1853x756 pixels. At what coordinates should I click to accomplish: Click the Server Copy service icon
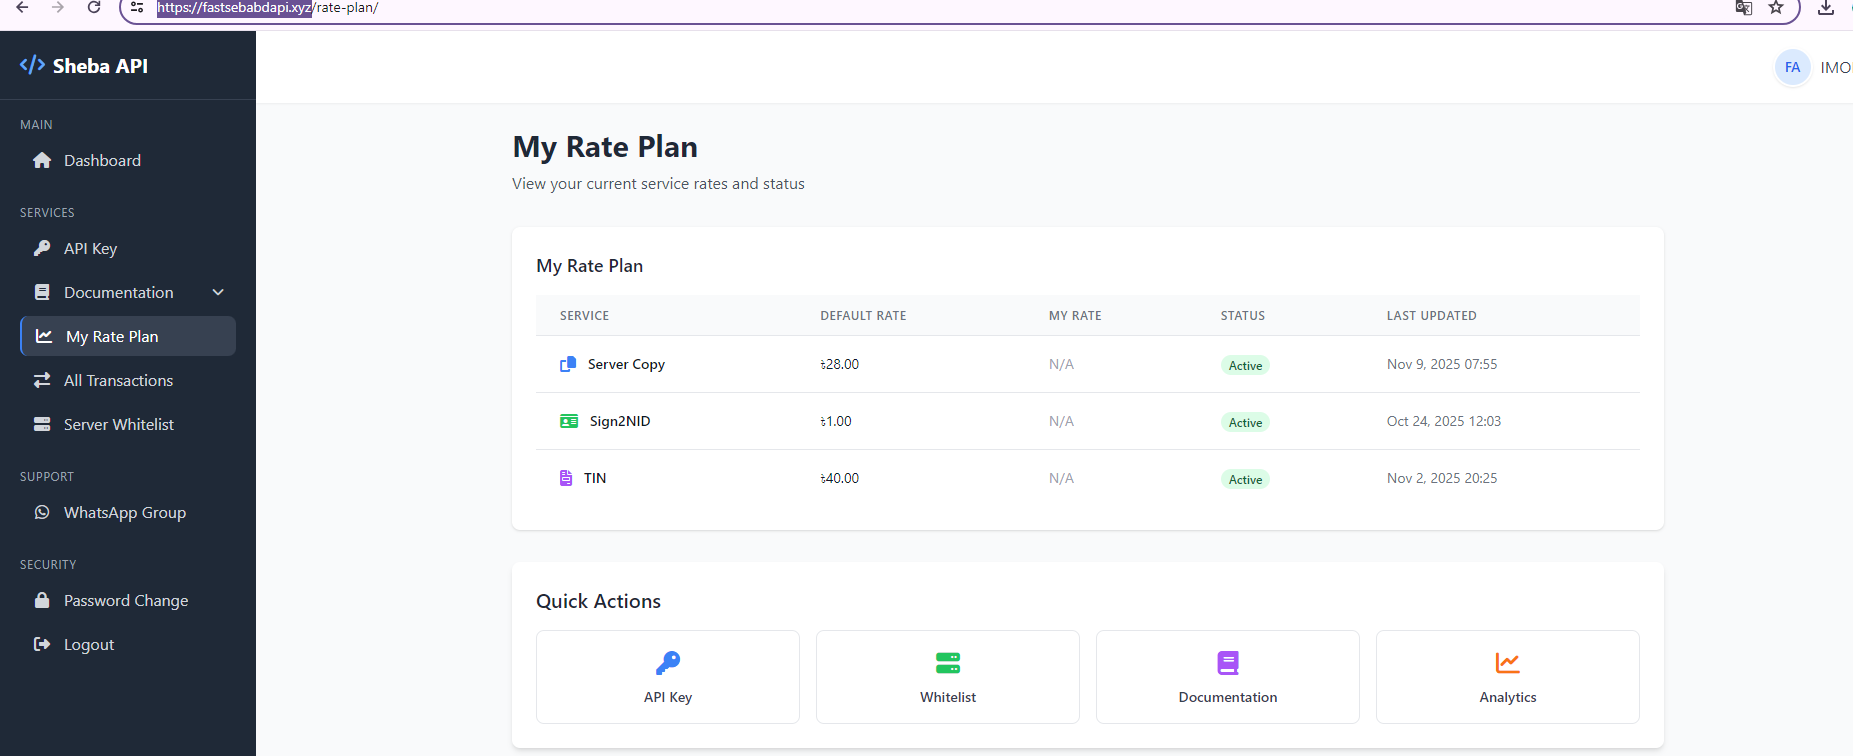coord(568,364)
